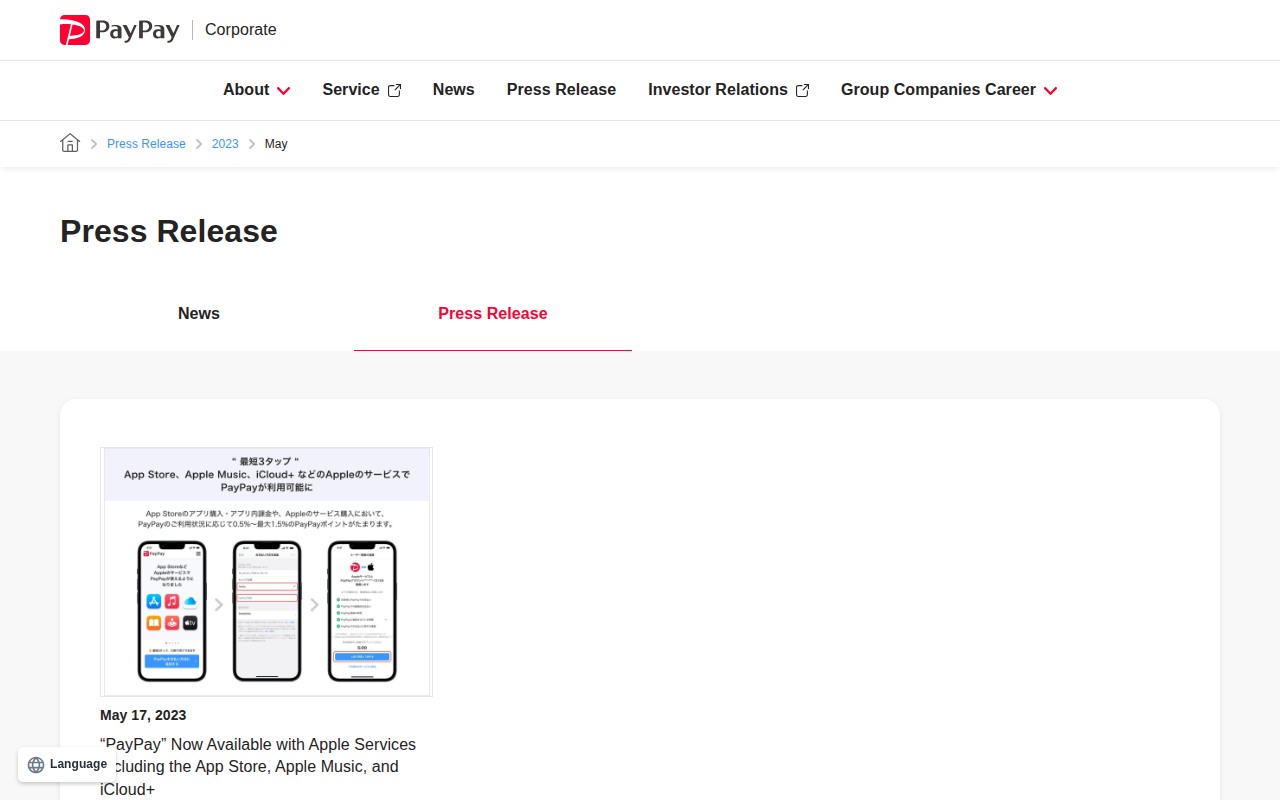Click the globe icon in Language button

click(36, 765)
